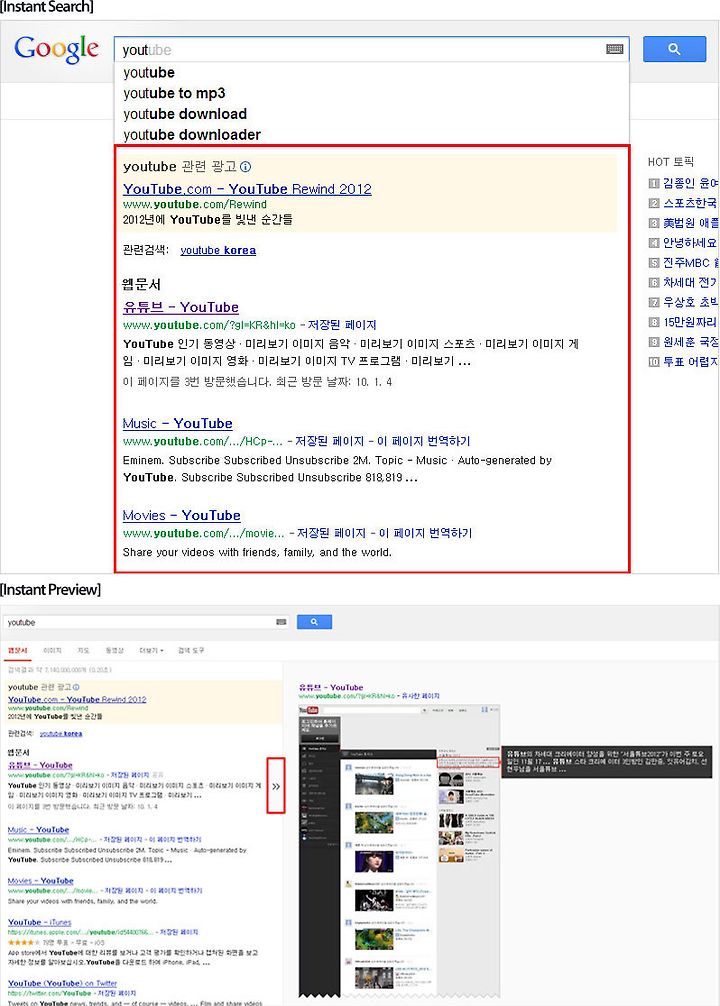Click ad info icon in Instant Search results
Image resolution: width=720 pixels, height=1006 pixels.
tap(245, 167)
